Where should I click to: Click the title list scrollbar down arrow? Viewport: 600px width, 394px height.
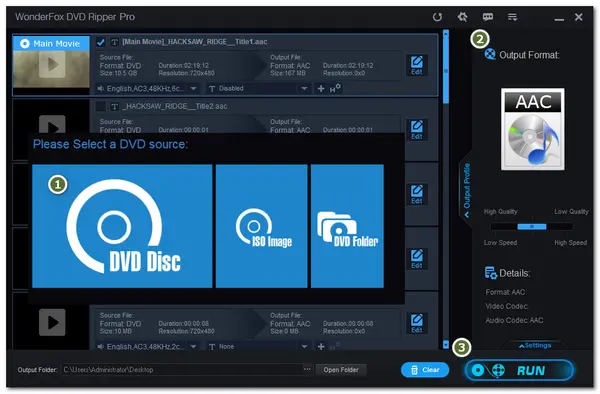pos(446,345)
